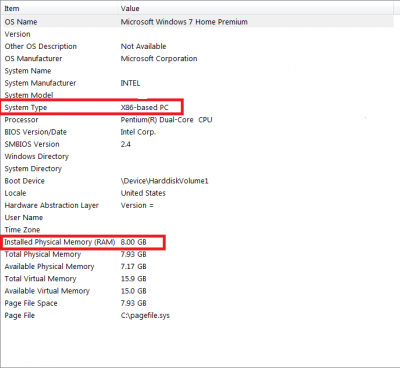The image size is (400, 368).
Task: Click the Intel Corp. value
Action: (x=138, y=132)
